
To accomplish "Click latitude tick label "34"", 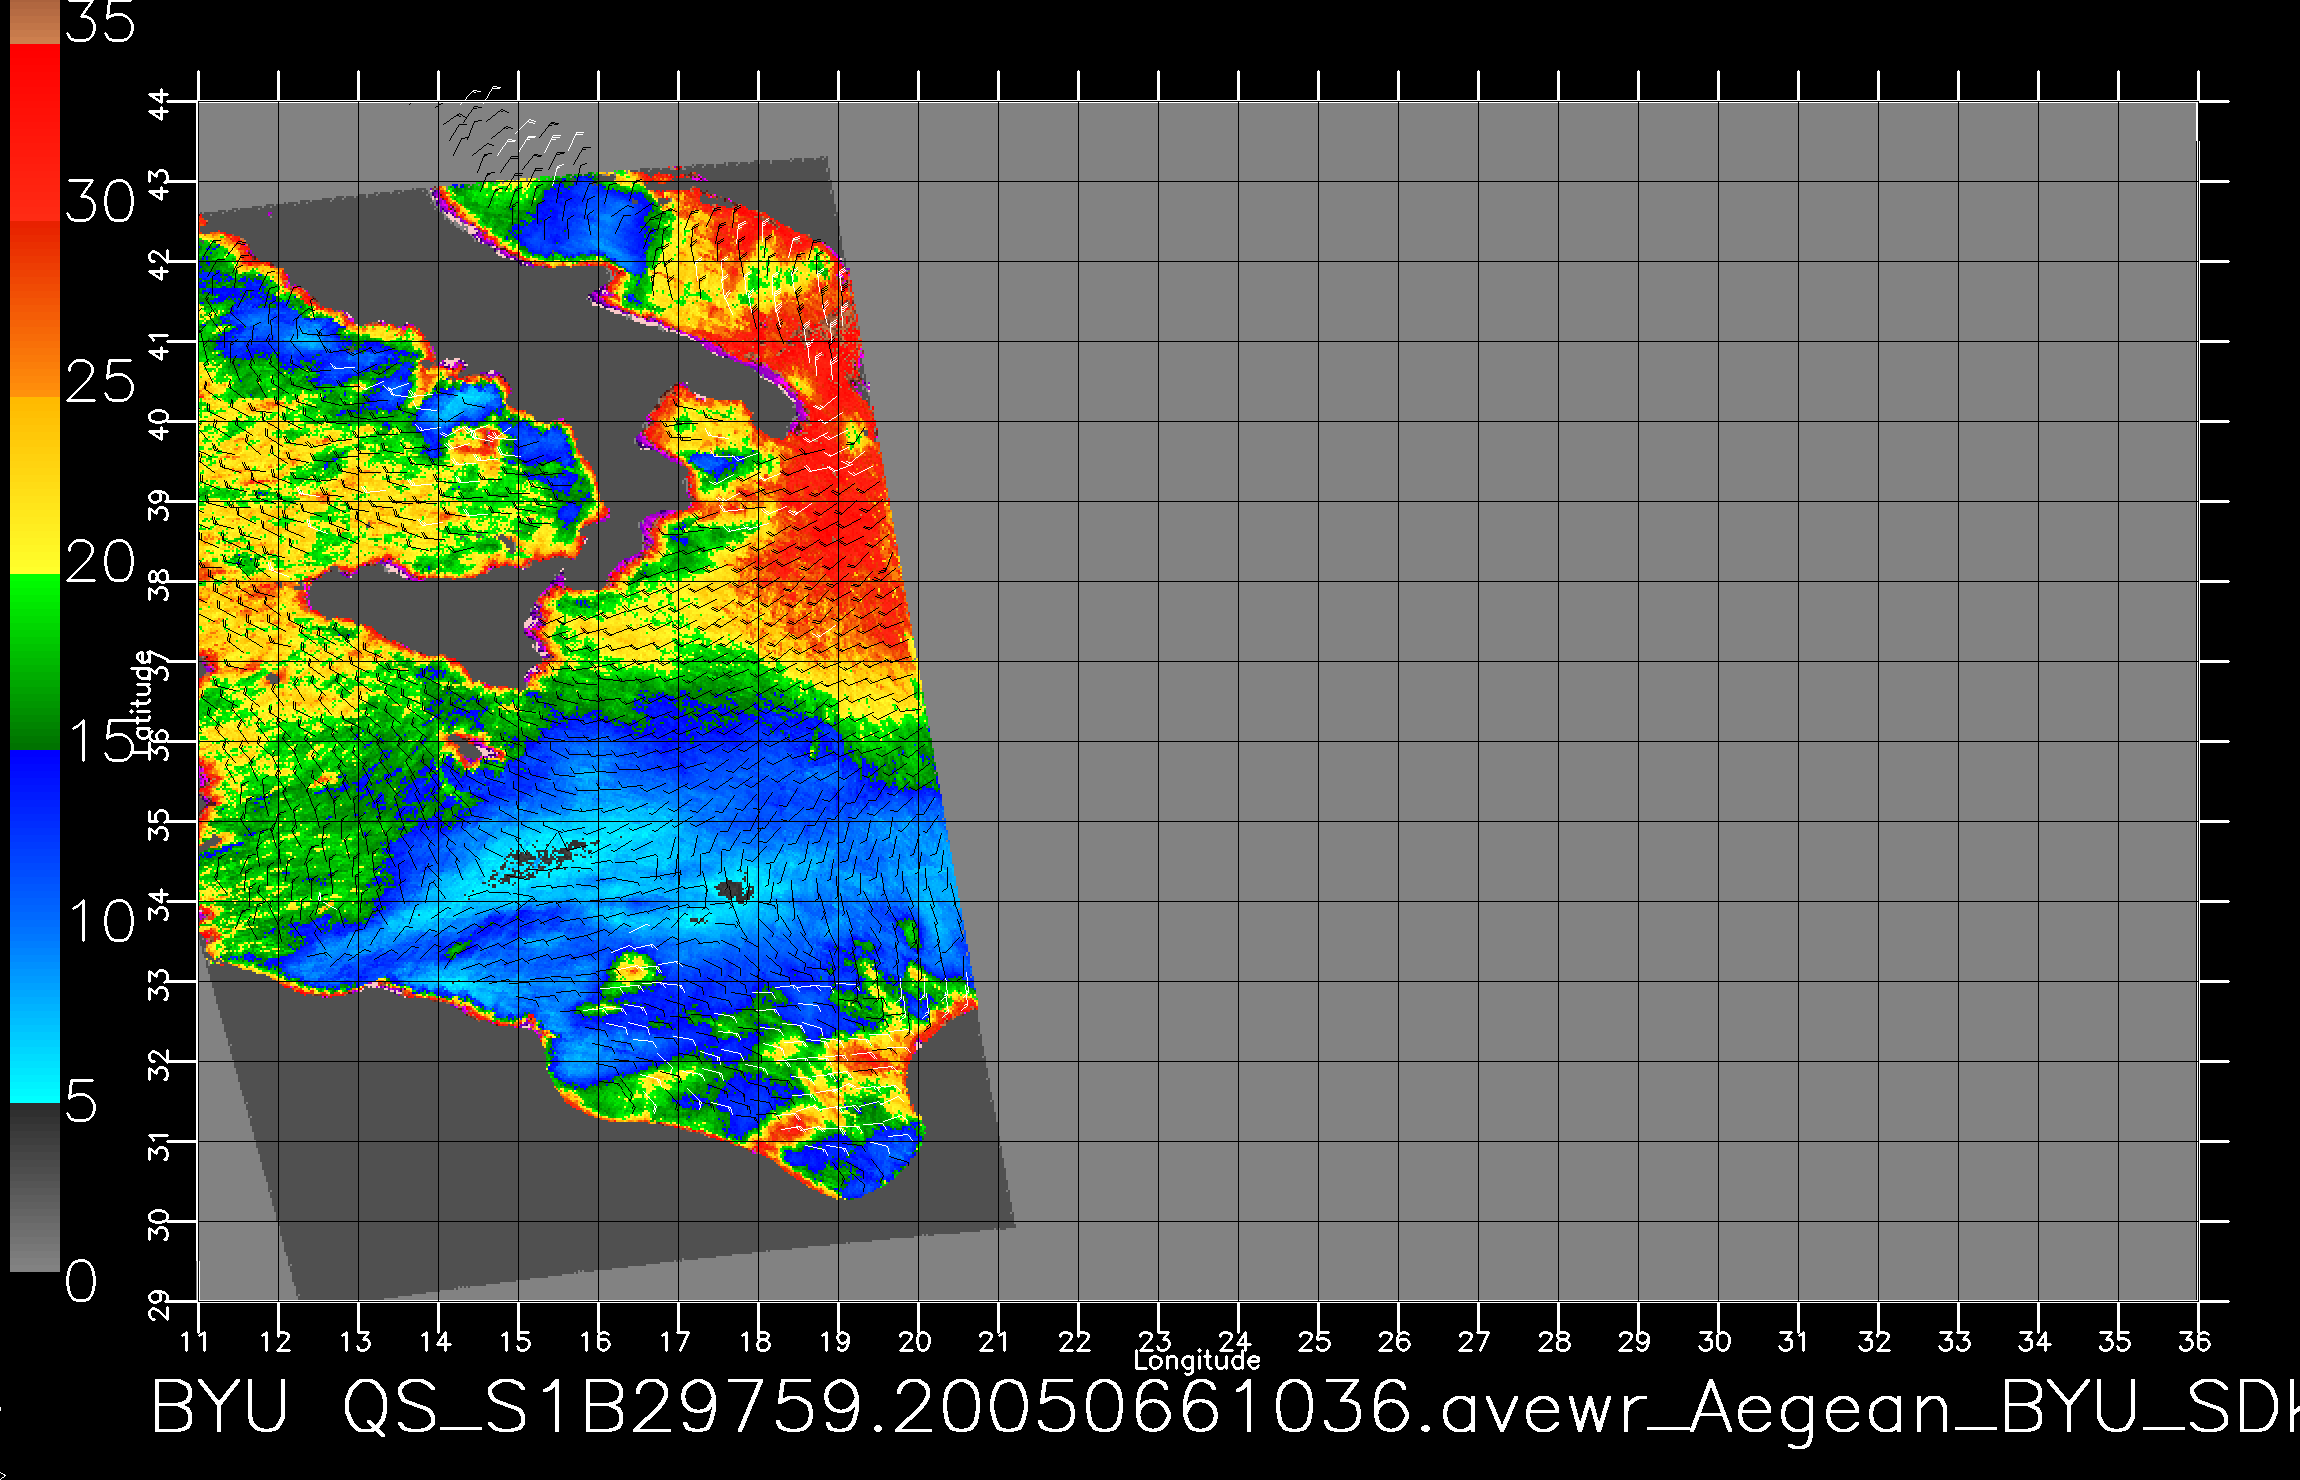I will pyautogui.click(x=159, y=905).
